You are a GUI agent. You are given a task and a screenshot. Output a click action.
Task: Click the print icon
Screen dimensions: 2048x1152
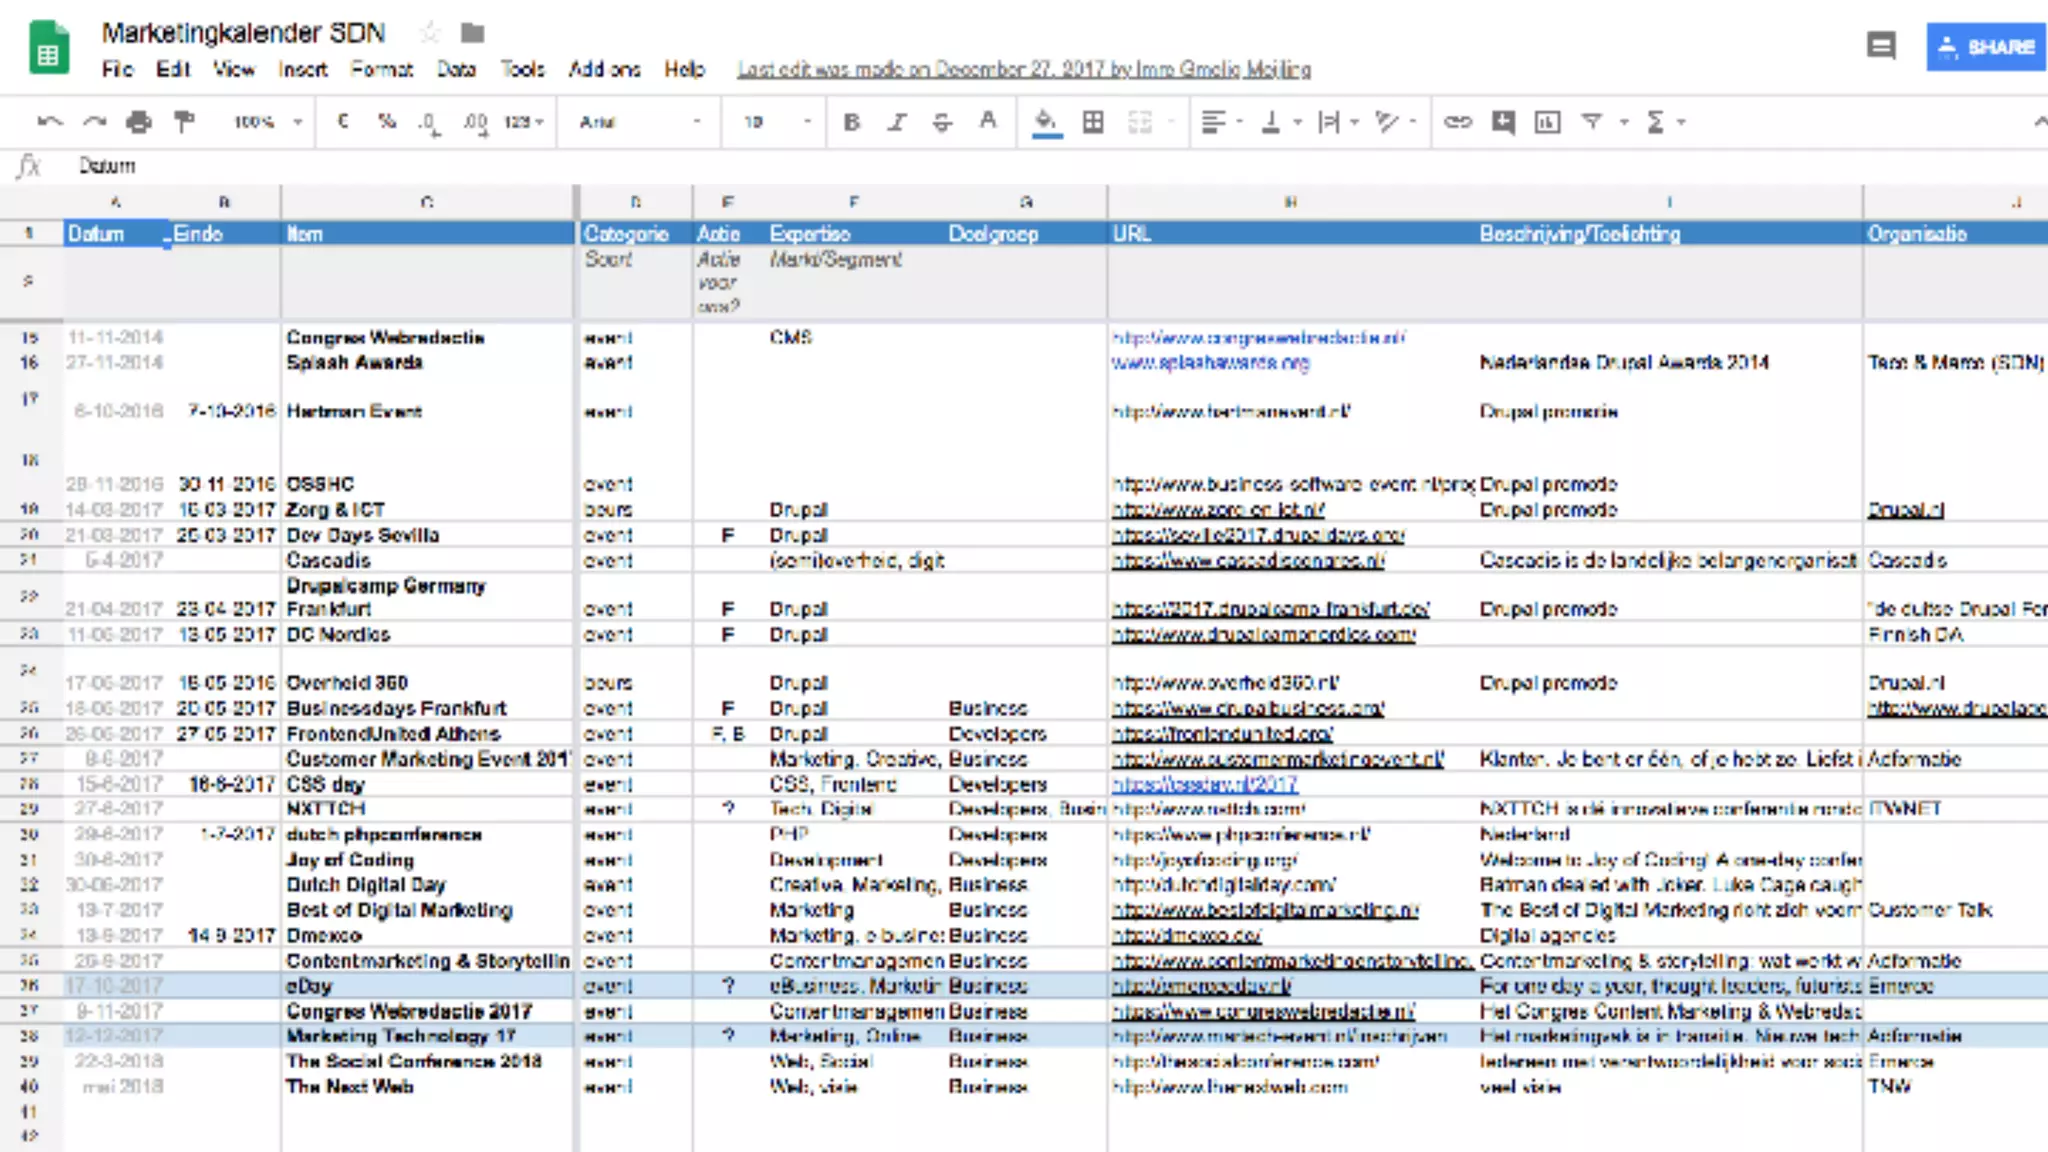pos(139,122)
